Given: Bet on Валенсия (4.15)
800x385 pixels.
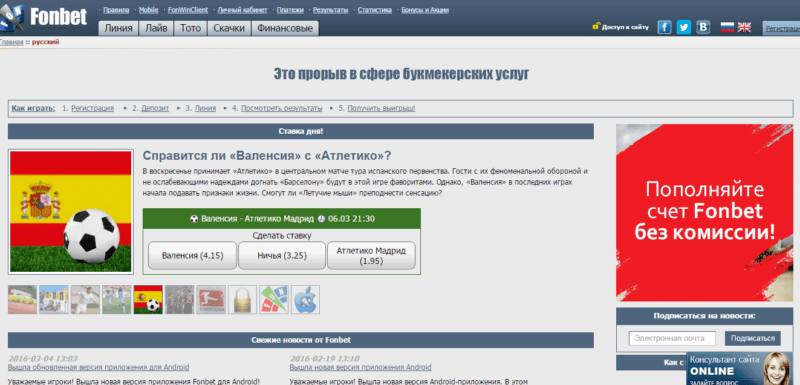Looking at the screenshot, I should (x=193, y=255).
